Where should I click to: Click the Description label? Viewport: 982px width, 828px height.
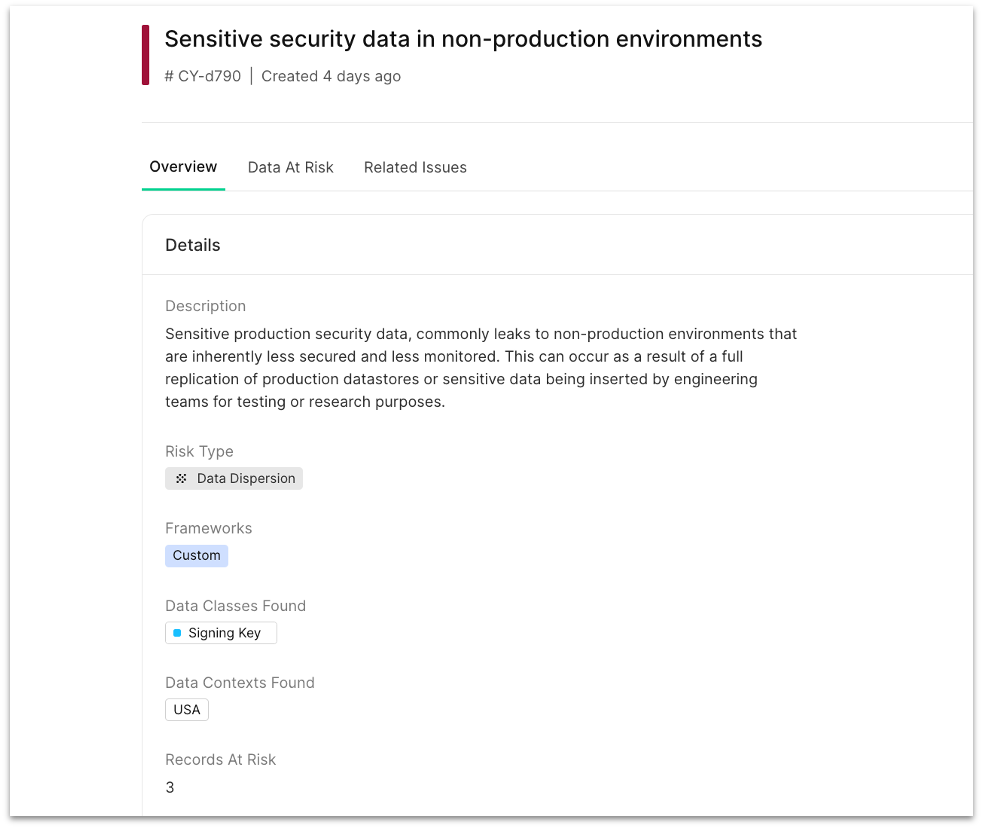coord(205,306)
